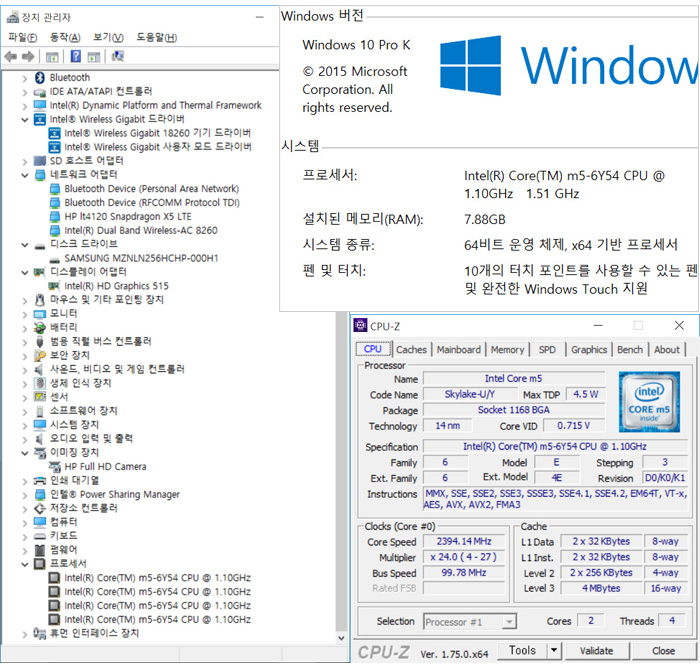700x665 pixels.
Task: Click the Specification field in CPU-Z
Action: [555, 446]
